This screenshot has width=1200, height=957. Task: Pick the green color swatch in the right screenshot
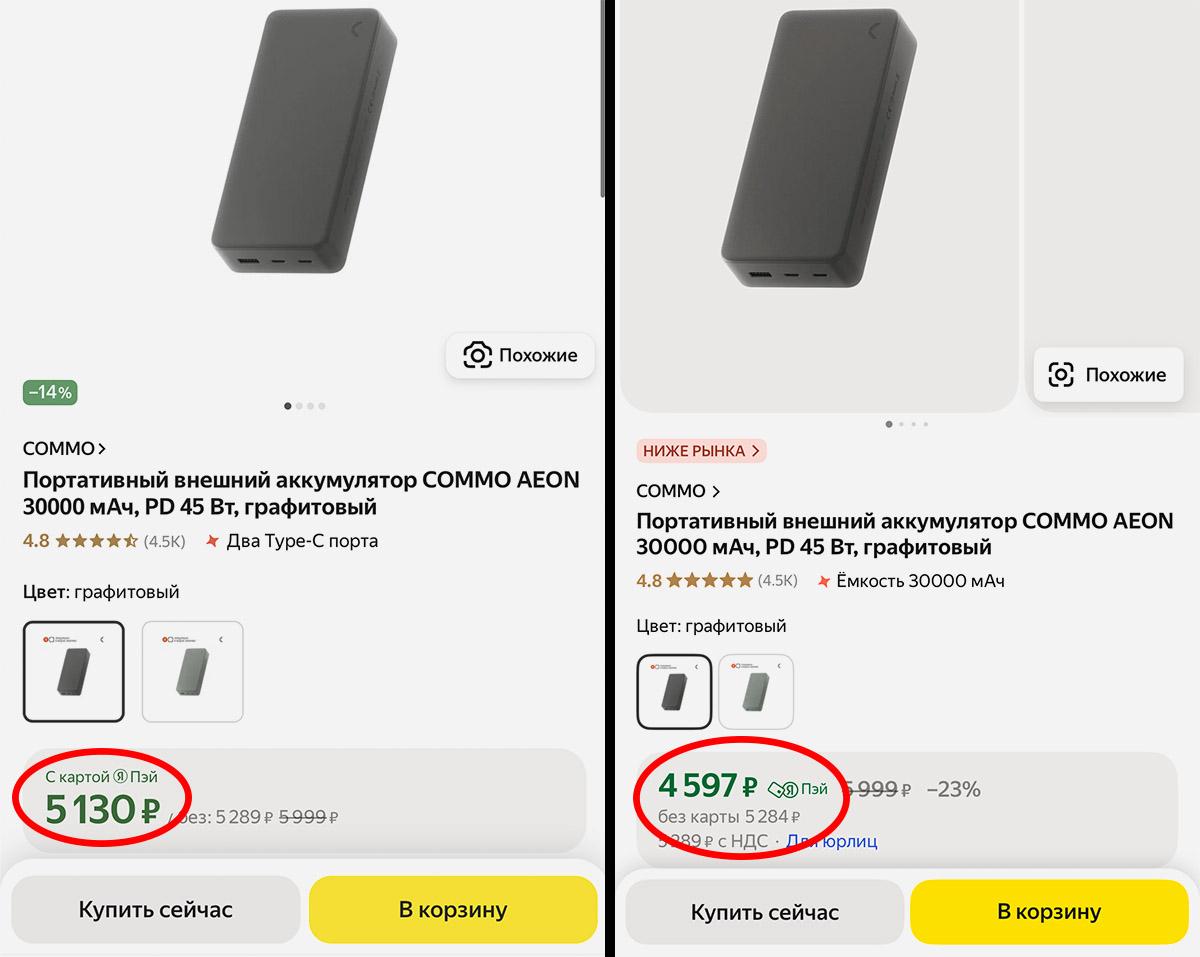(756, 692)
